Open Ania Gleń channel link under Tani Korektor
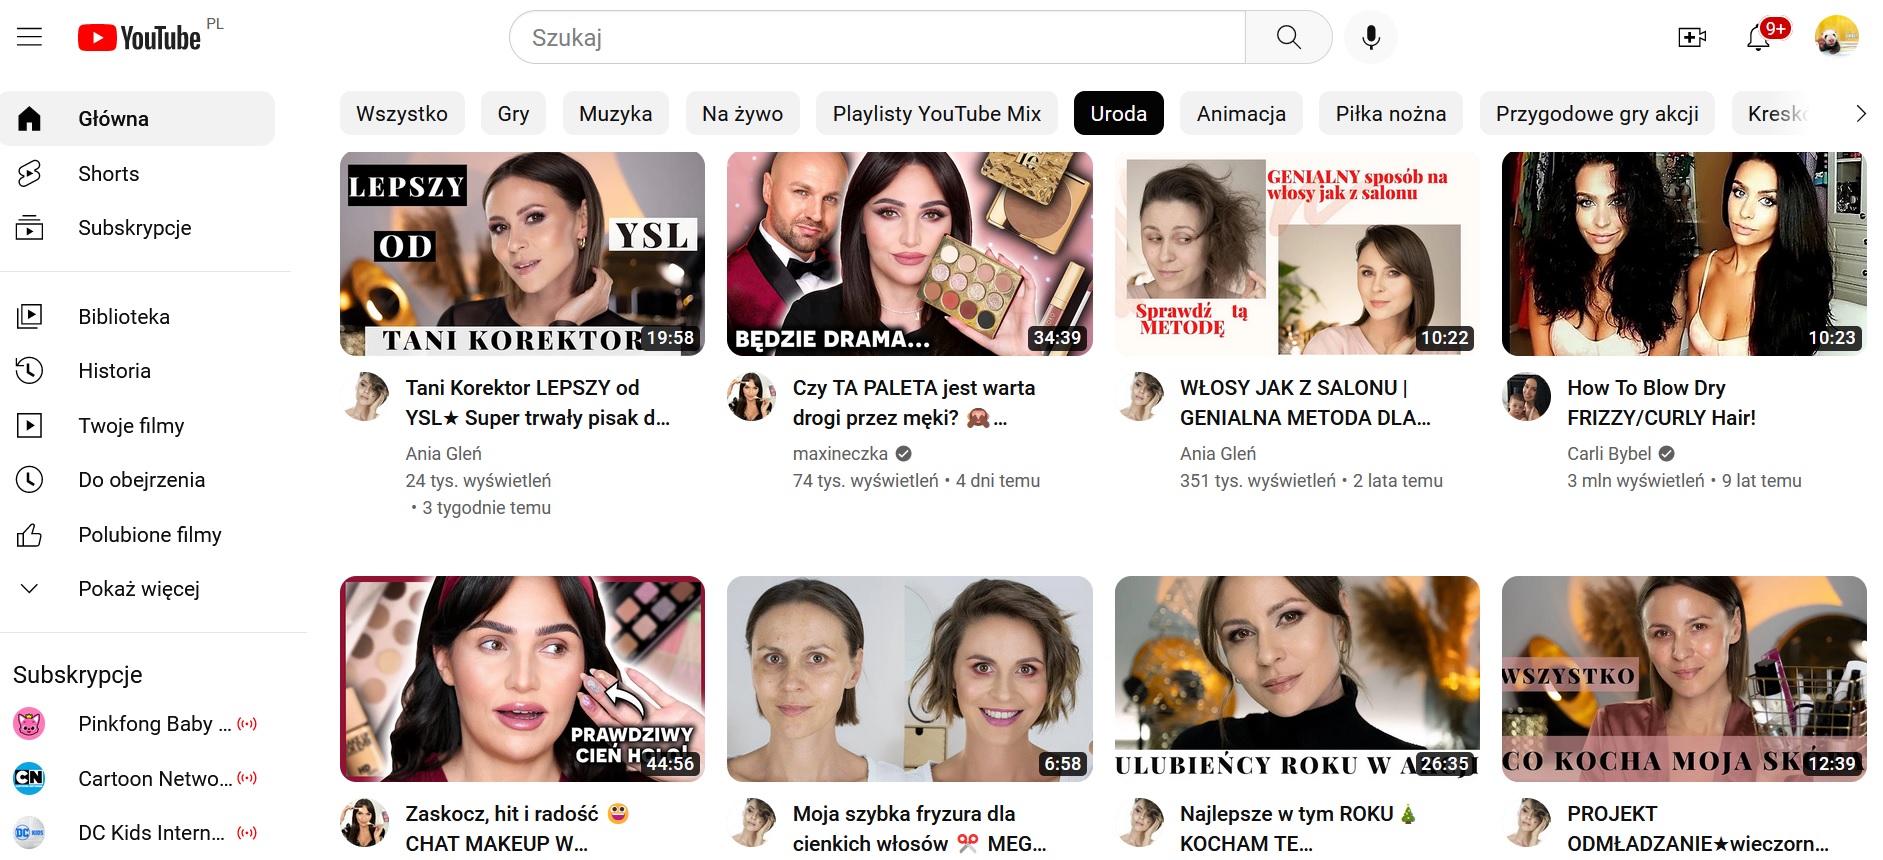 click(443, 454)
